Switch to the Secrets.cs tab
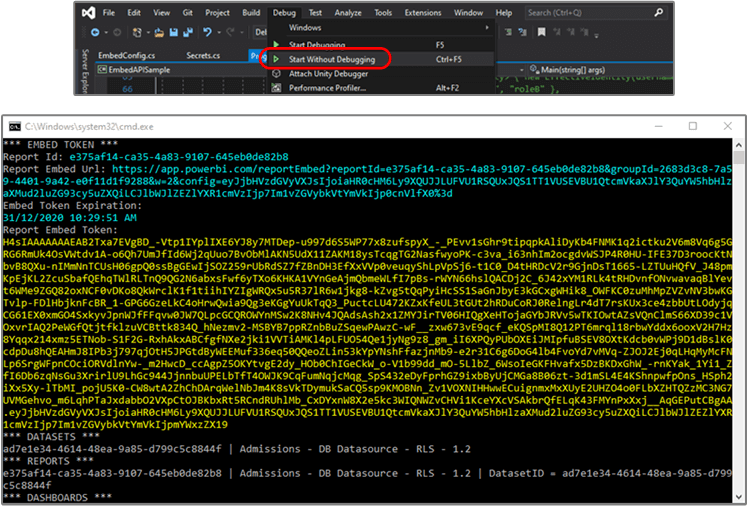Viewport: 748px width, 506px height. pyautogui.click(x=203, y=55)
